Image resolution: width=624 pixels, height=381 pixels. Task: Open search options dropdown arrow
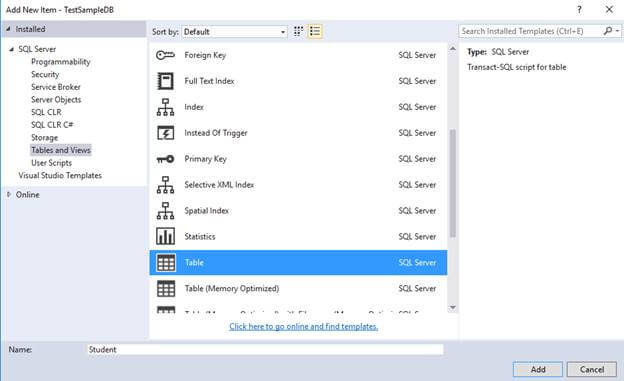click(x=617, y=31)
